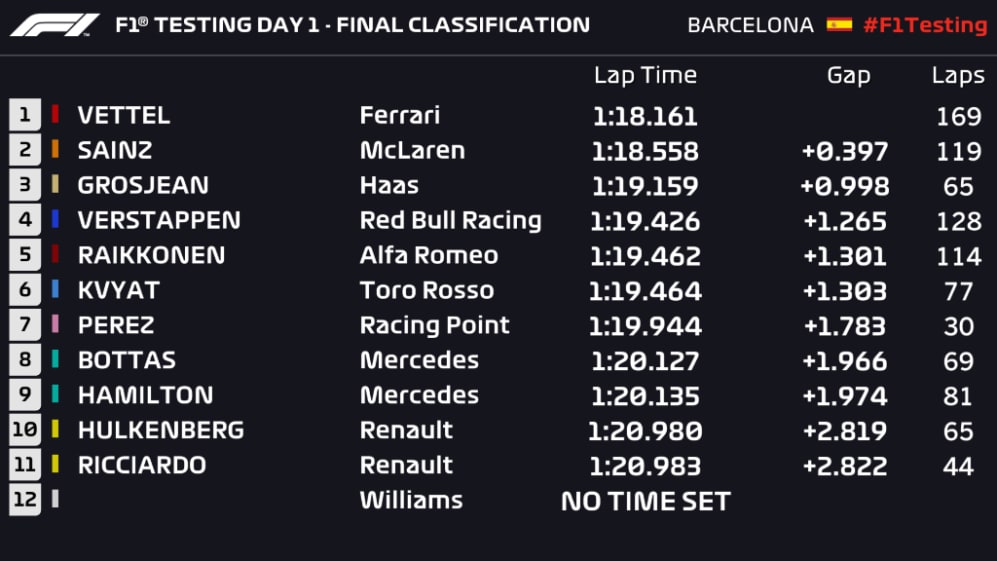Click Hamilton's lap time 1:20.135
The height and width of the screenshot is (561, 997).
pyautogui.click(x=645, y=395)
